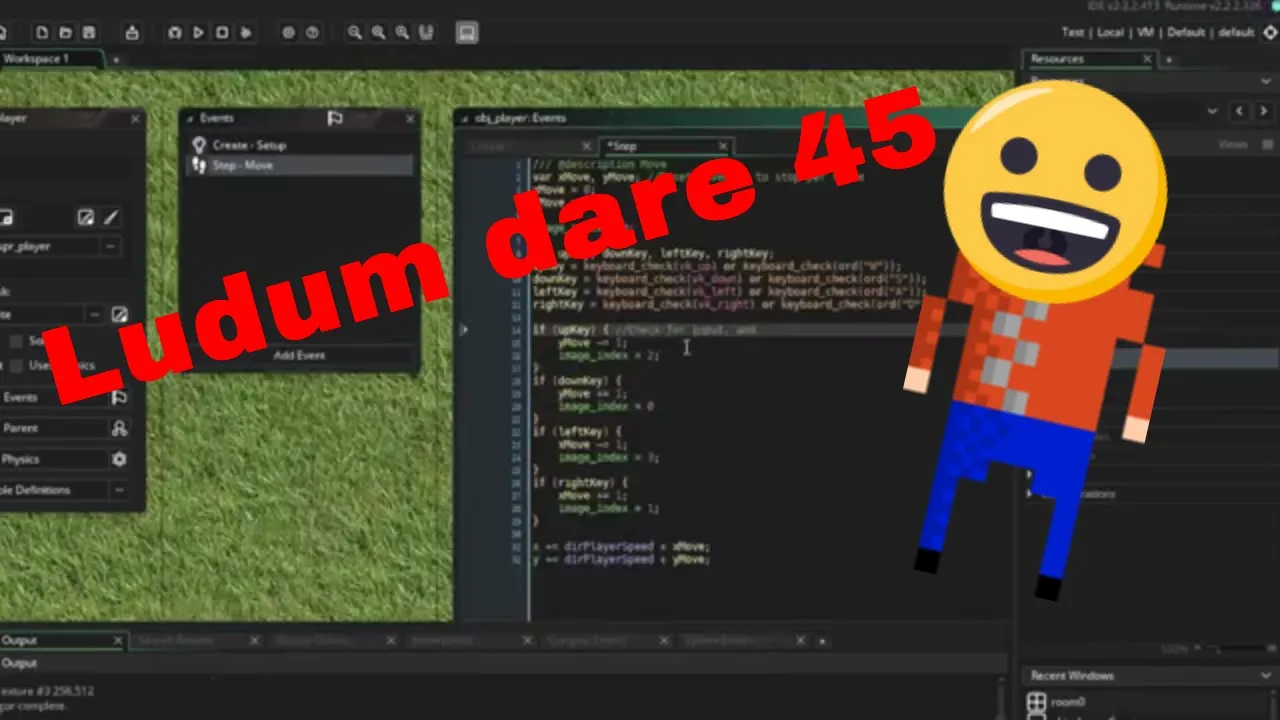Add a new workspace tab
This screenshot has width=1280, height=720.
click(115, 60)
